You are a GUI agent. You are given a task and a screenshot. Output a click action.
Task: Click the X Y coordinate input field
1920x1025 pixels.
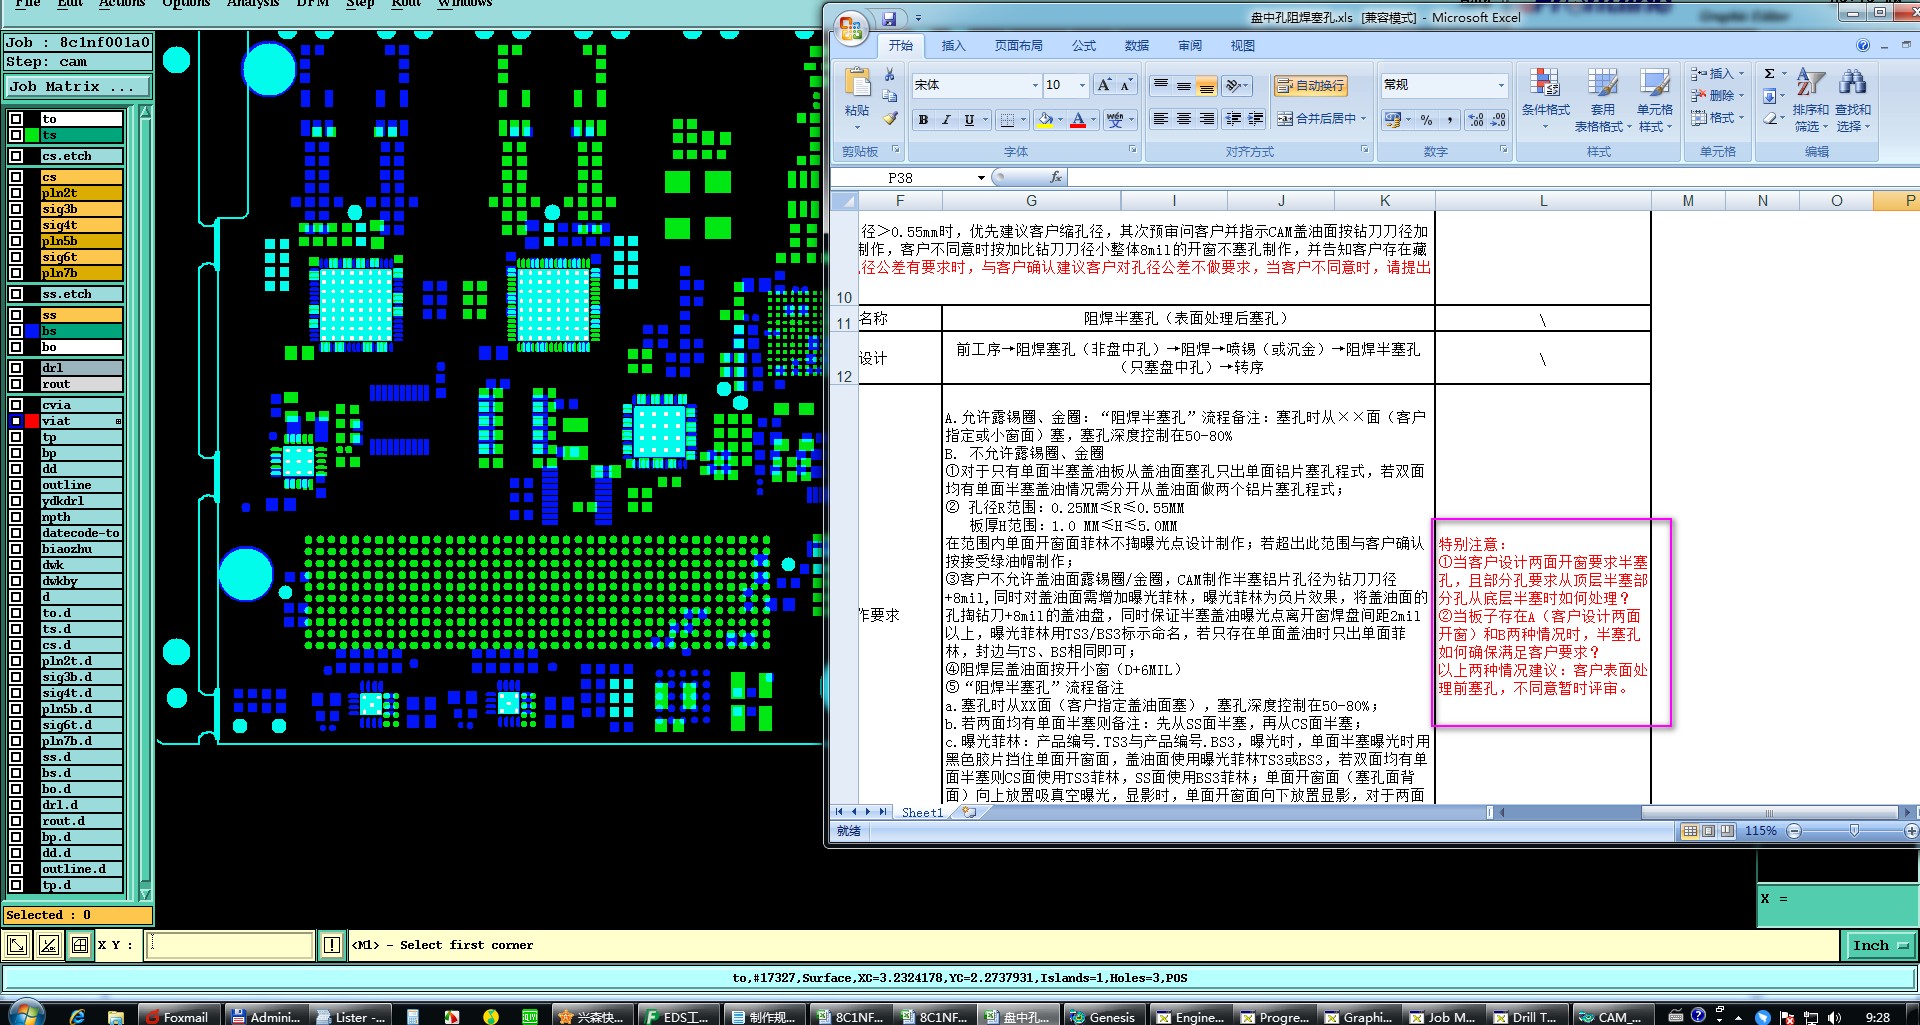coord(230,945)
